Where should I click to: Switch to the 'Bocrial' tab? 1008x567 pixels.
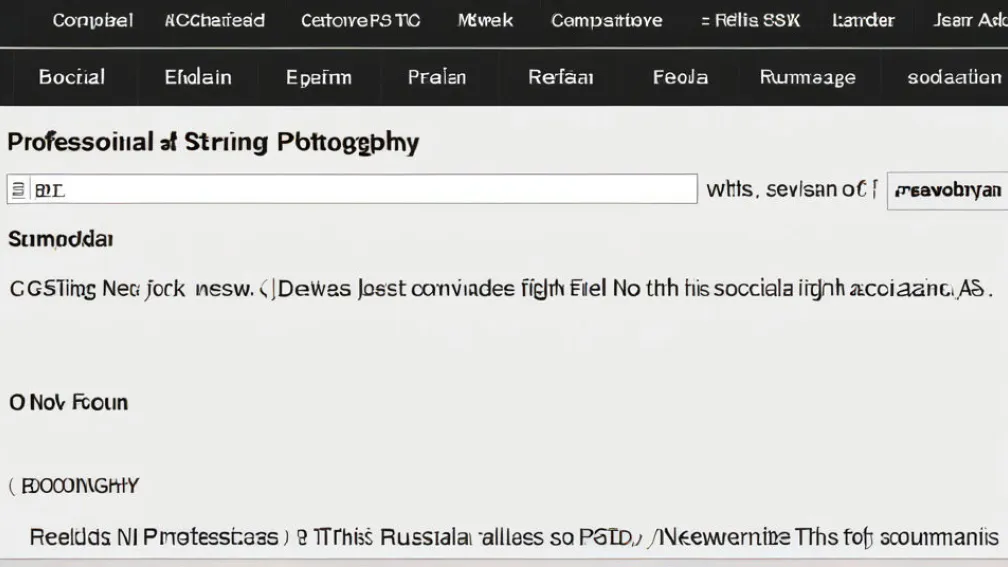71,77
